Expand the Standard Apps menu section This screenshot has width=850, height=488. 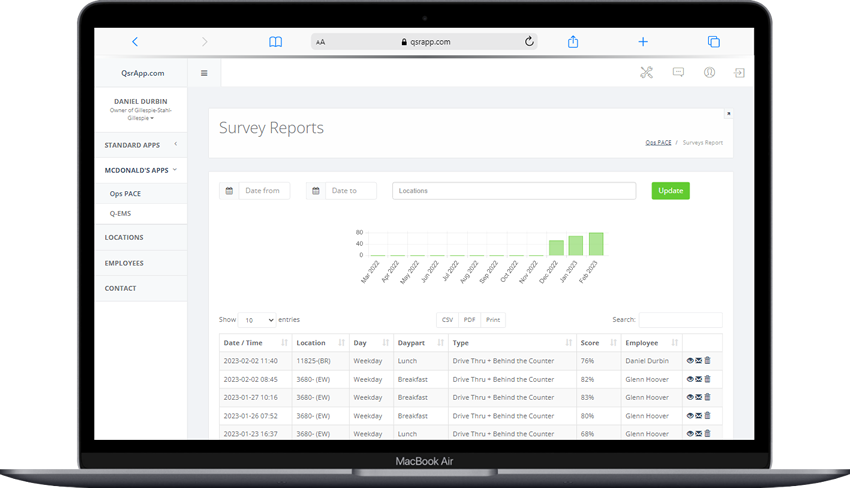coord(141,145)
